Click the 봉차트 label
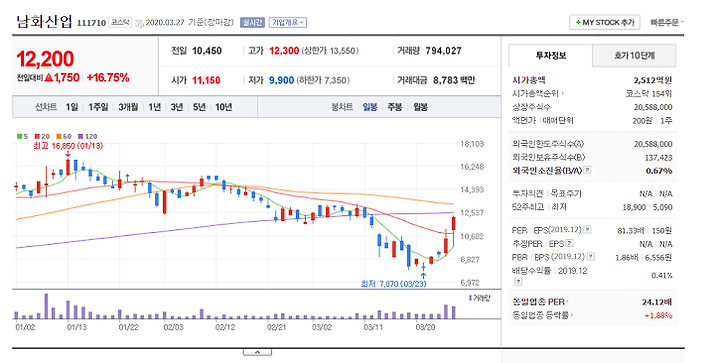Image resolution: width=720 pixels, height=363 pixels. tap(342, 107)
